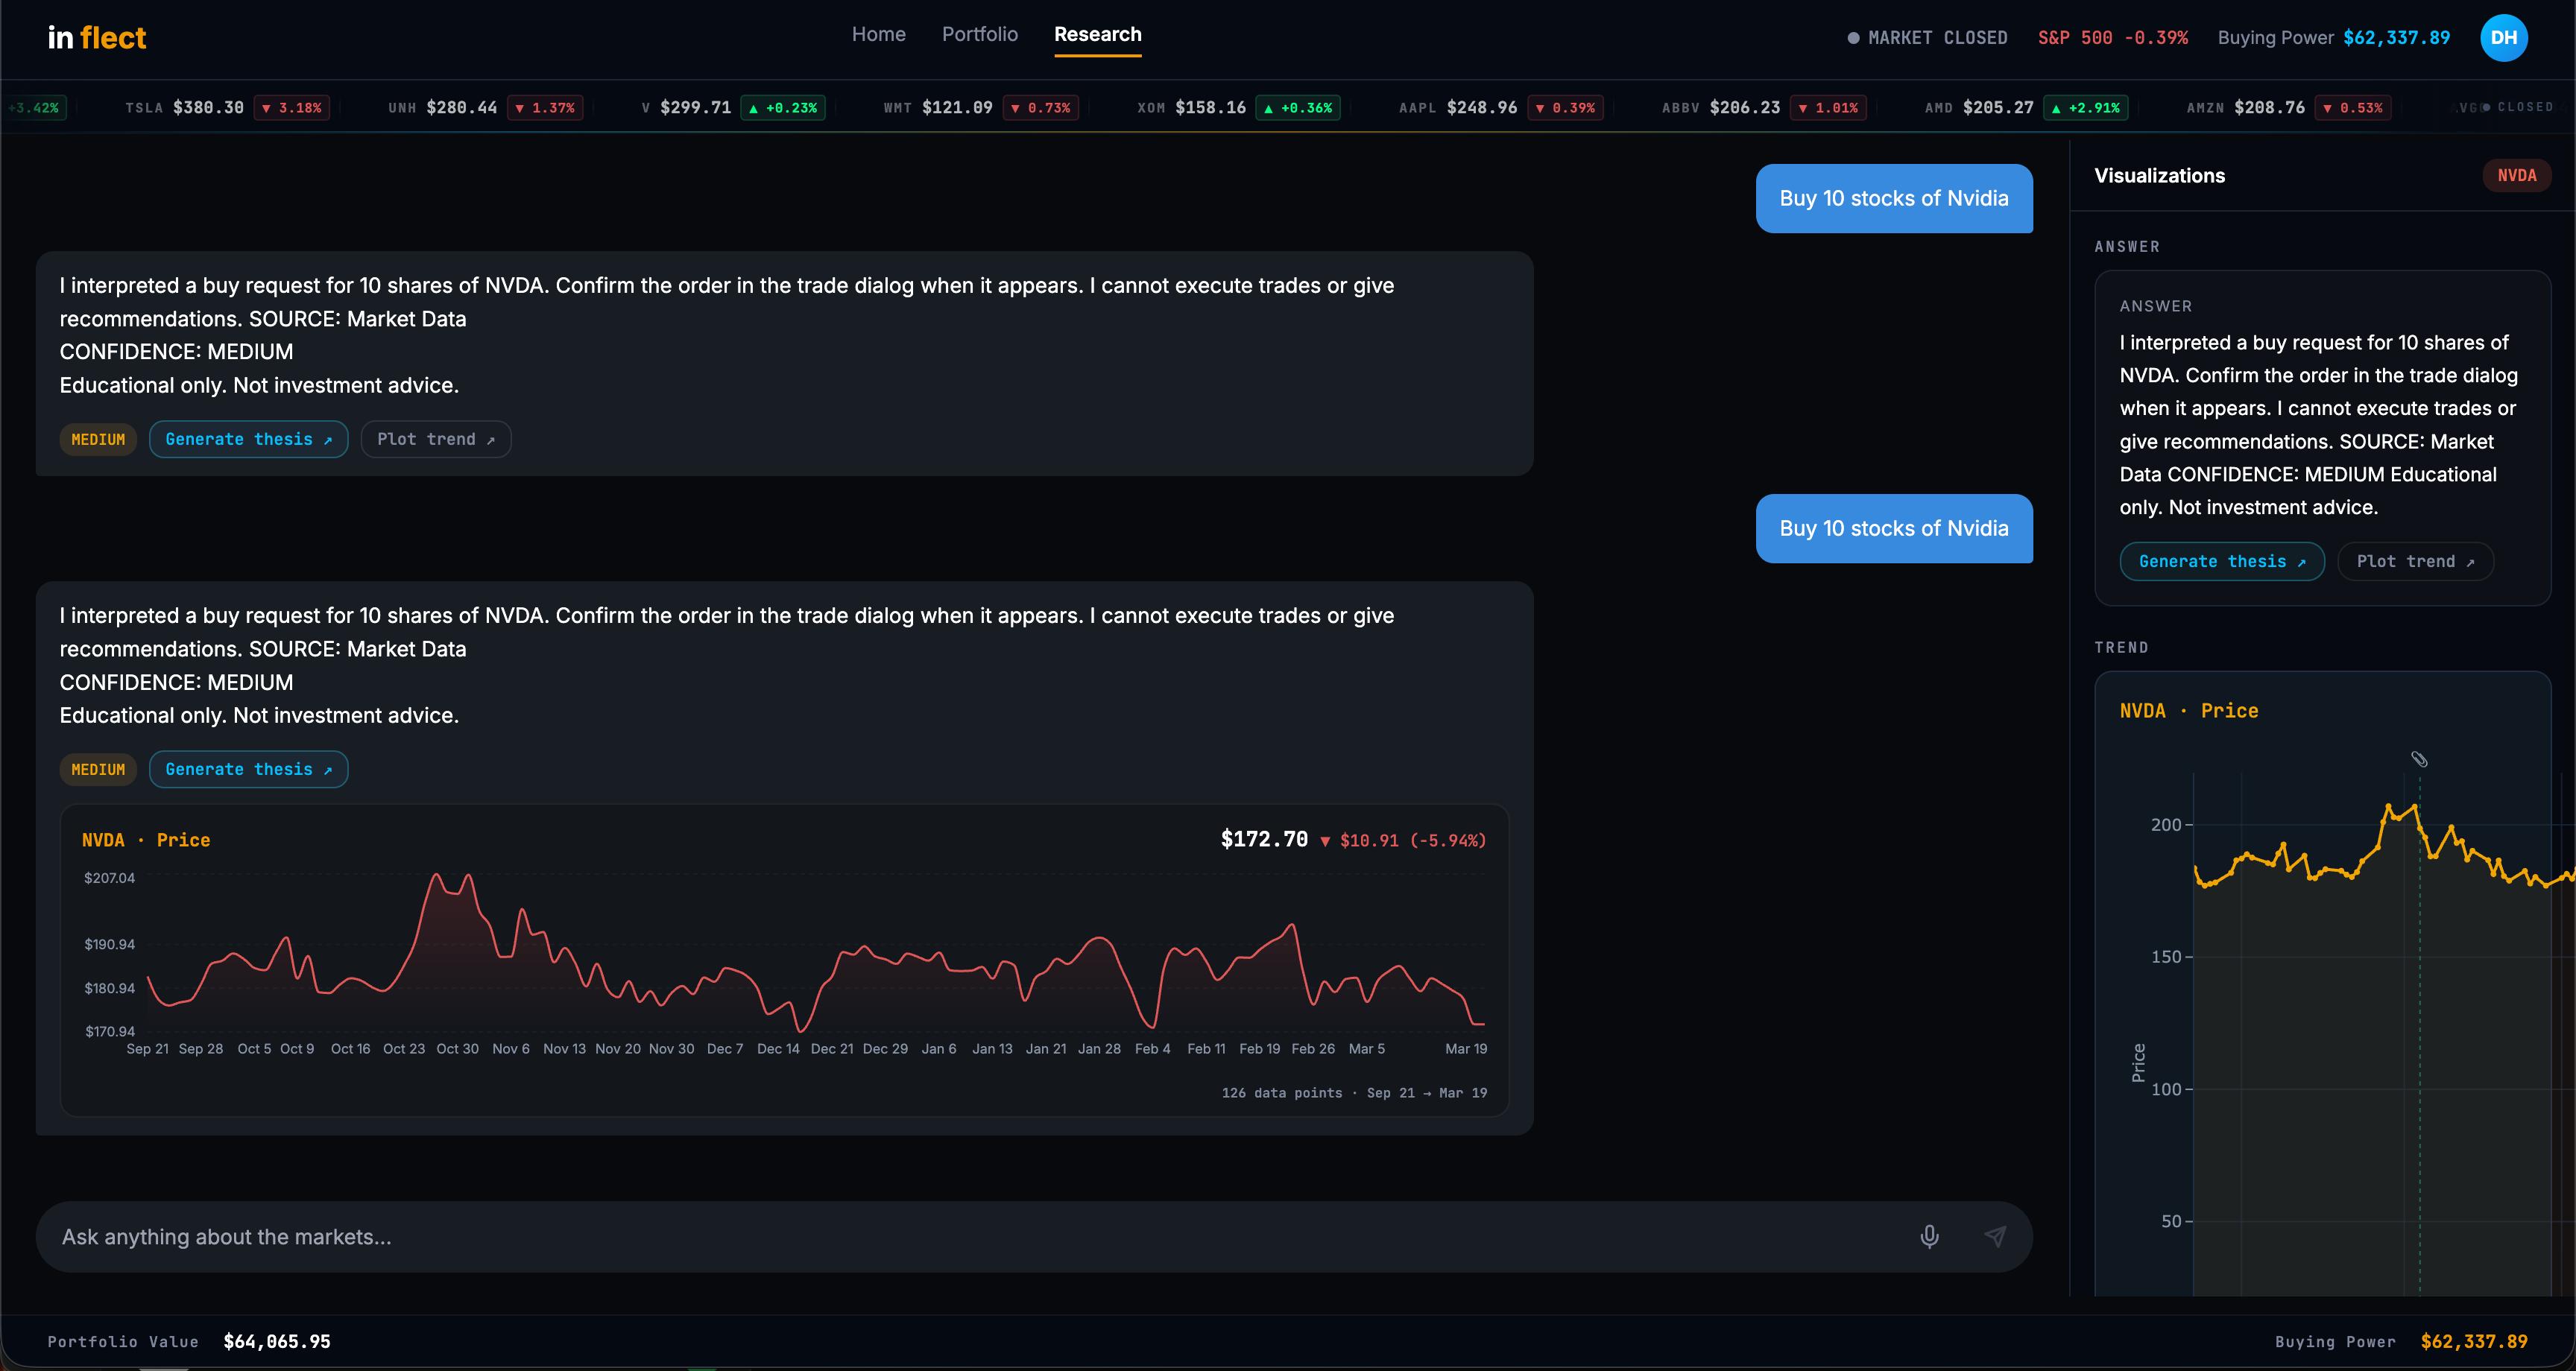Click Generate thesis in first chat answer
This screenshot has height=1371, width=2576.
click(x=248, y=439)
